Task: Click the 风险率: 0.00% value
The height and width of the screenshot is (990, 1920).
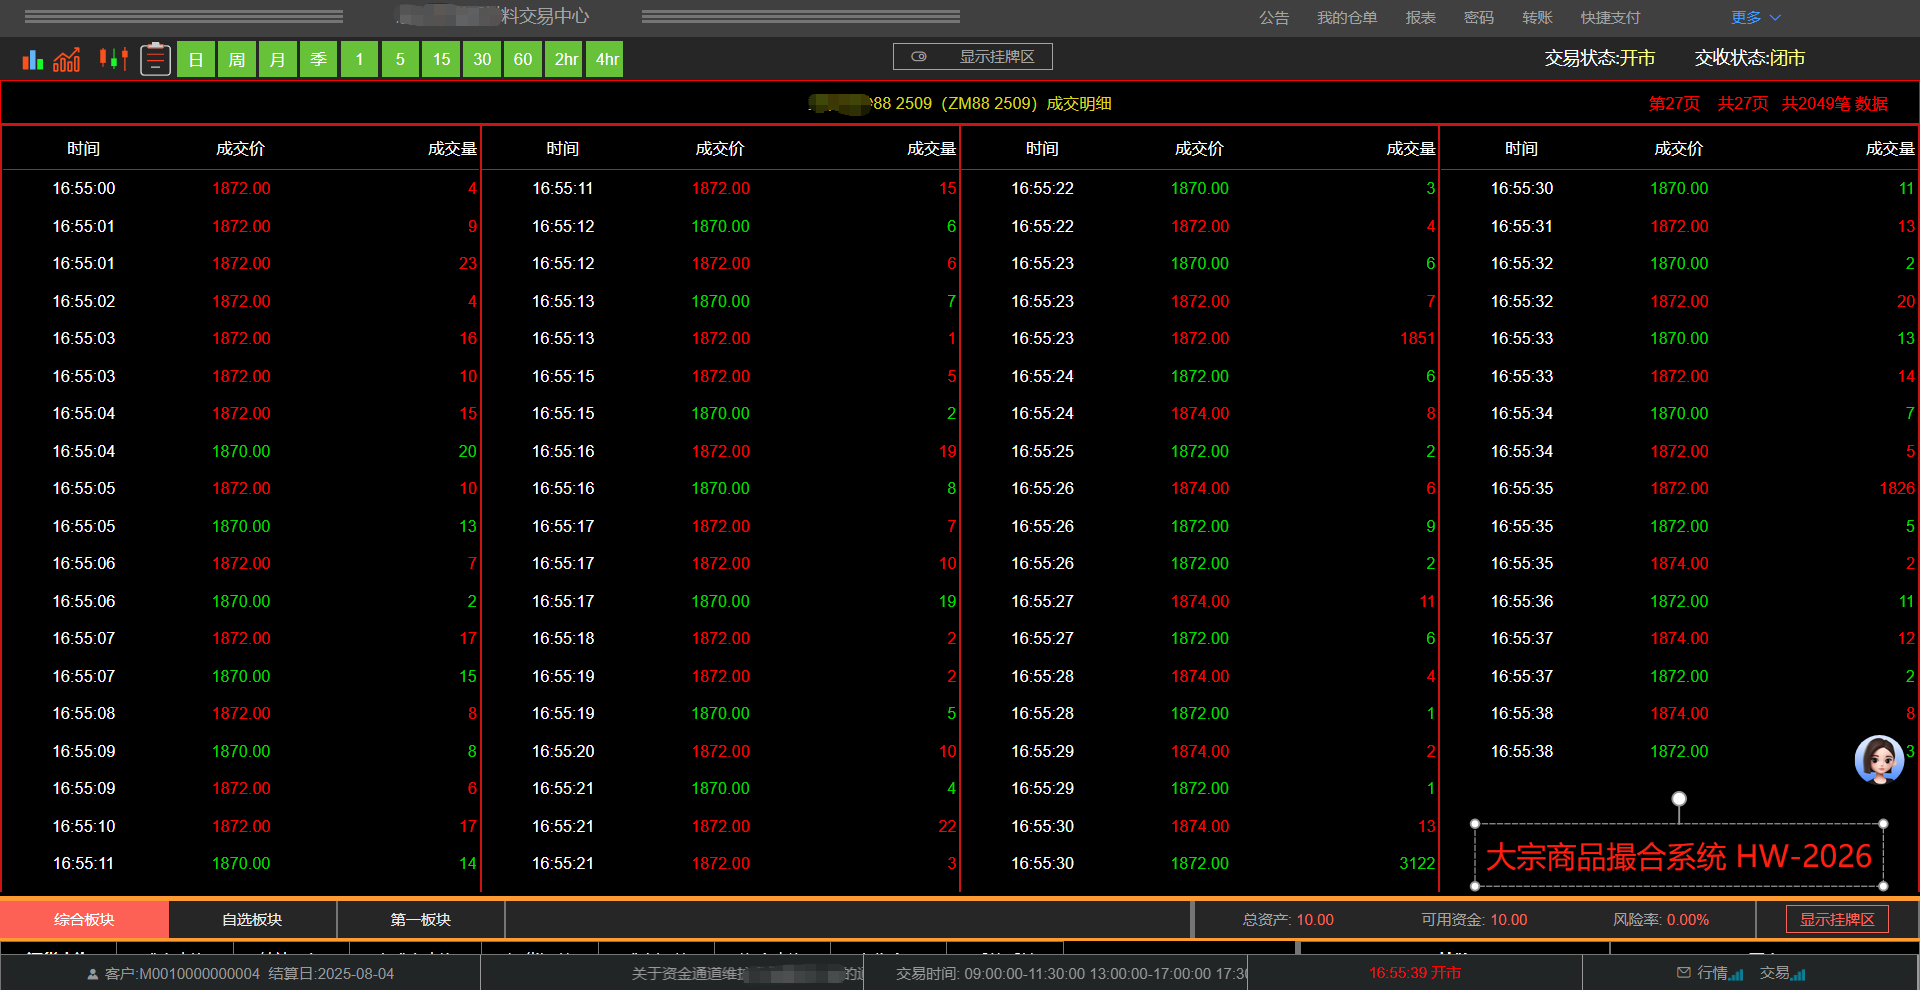Action: tap(1661, 920)
